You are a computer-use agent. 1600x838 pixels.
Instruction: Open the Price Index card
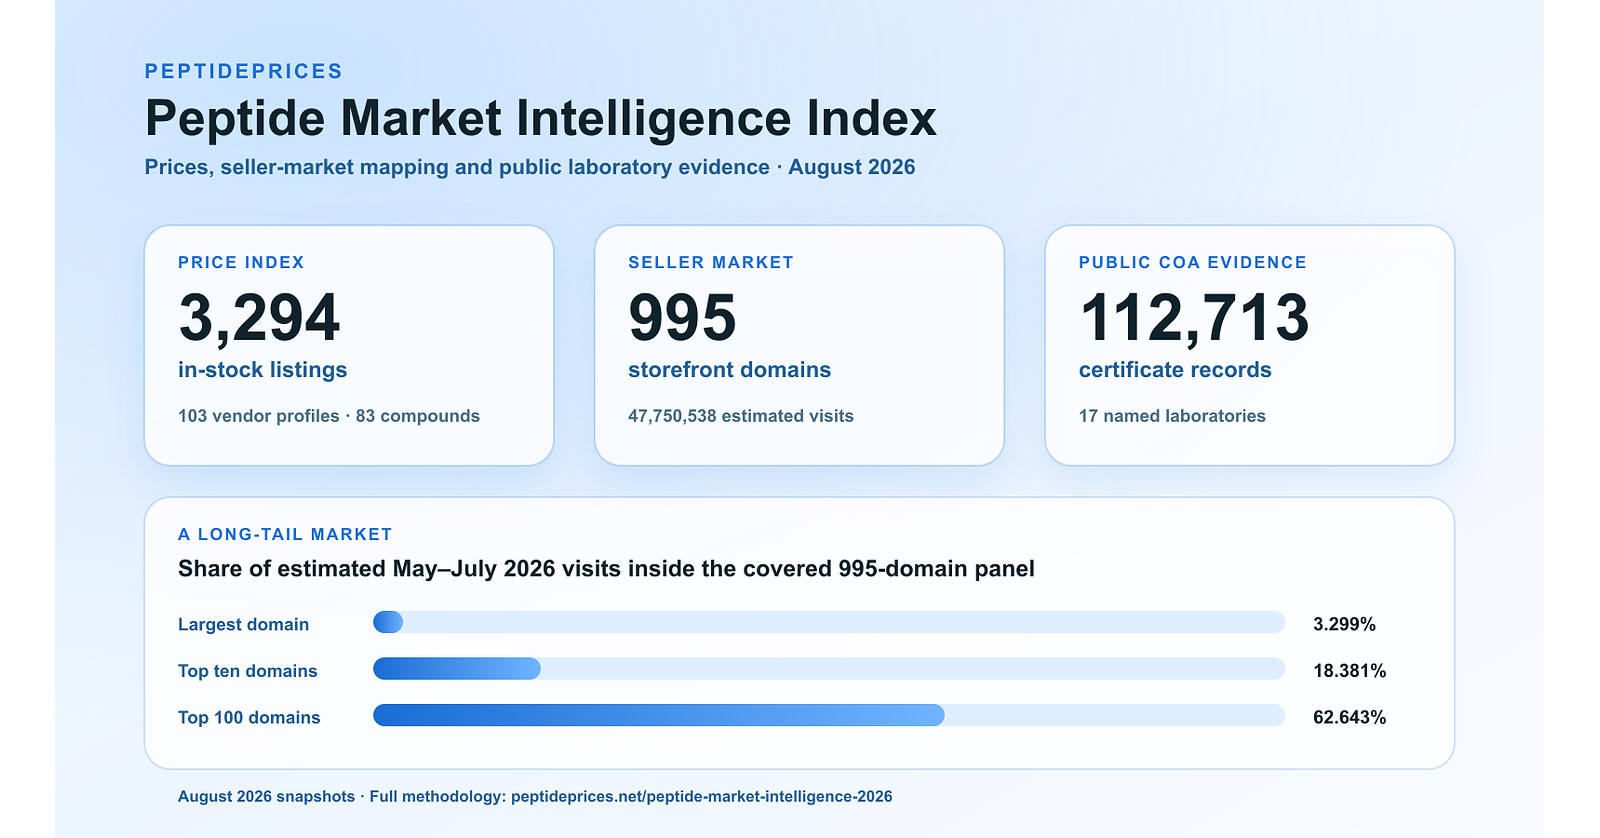(x=349, y=345)
